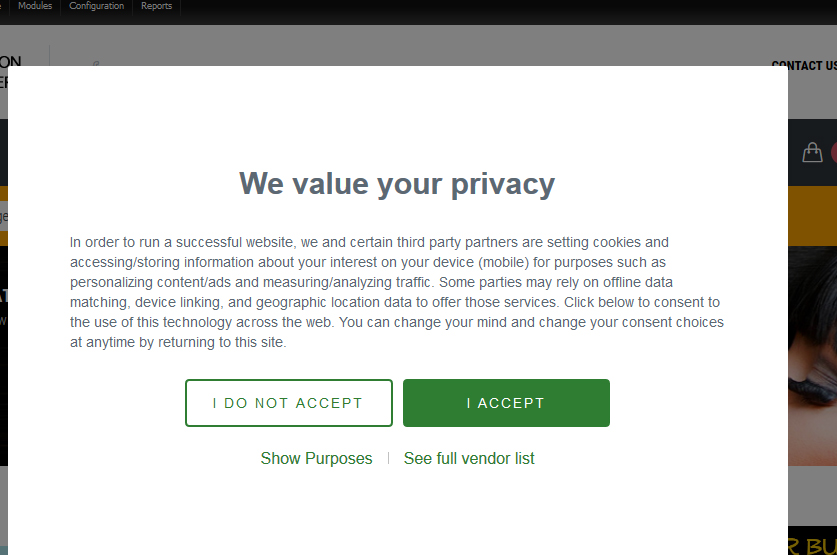View the See full vendor list link
The width and height of the screenshot is (837, 555).
(x=469, y=459)
